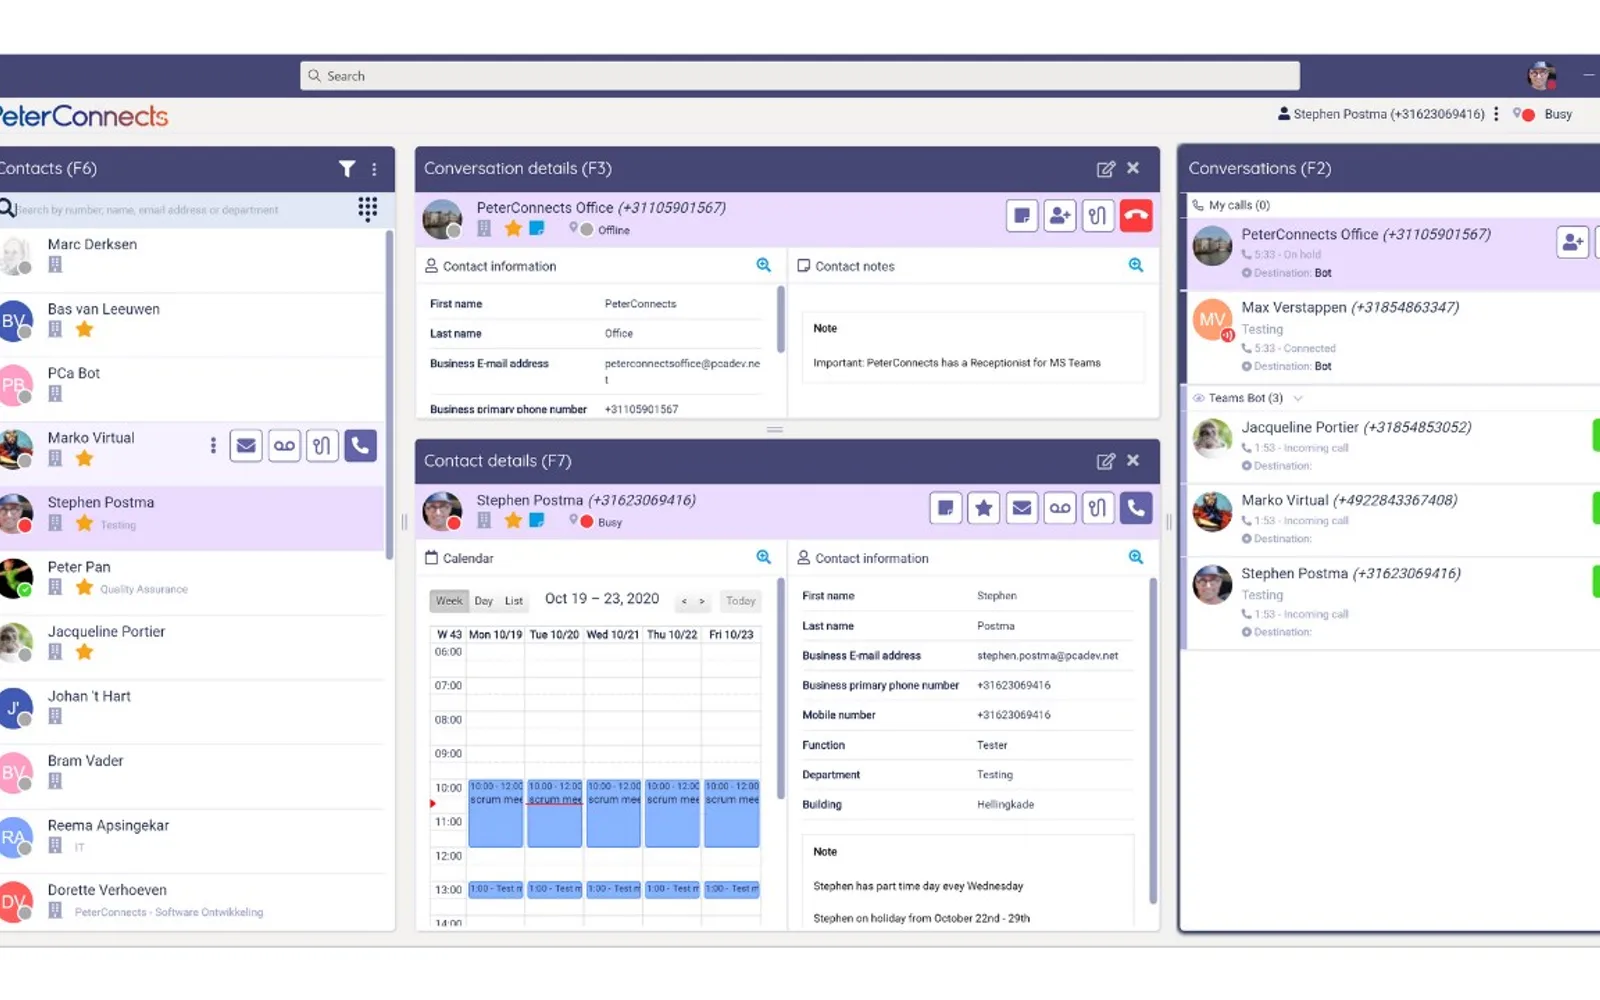Open the Contacts panel options menu
Viewport: 1600px width, 1000px height.
tap(375, 169)
